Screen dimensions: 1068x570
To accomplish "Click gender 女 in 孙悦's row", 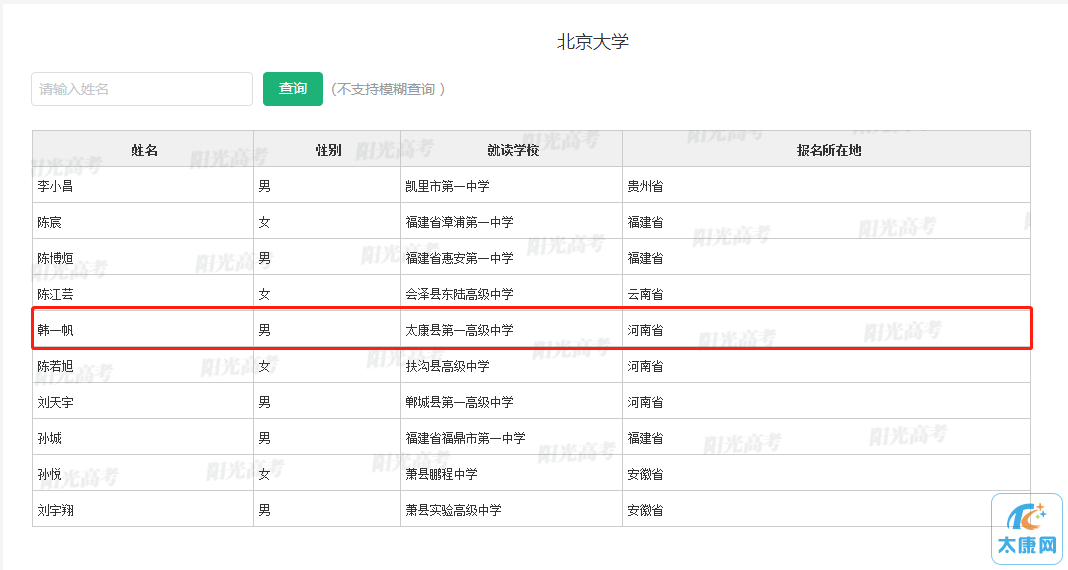I will pos(264,475).
